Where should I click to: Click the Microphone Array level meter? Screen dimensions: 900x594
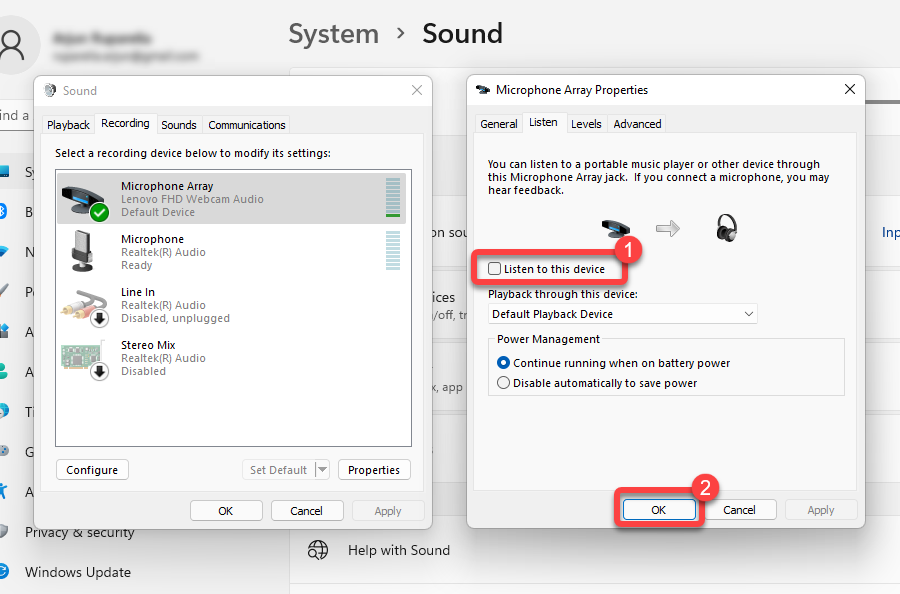pos(393,197)
